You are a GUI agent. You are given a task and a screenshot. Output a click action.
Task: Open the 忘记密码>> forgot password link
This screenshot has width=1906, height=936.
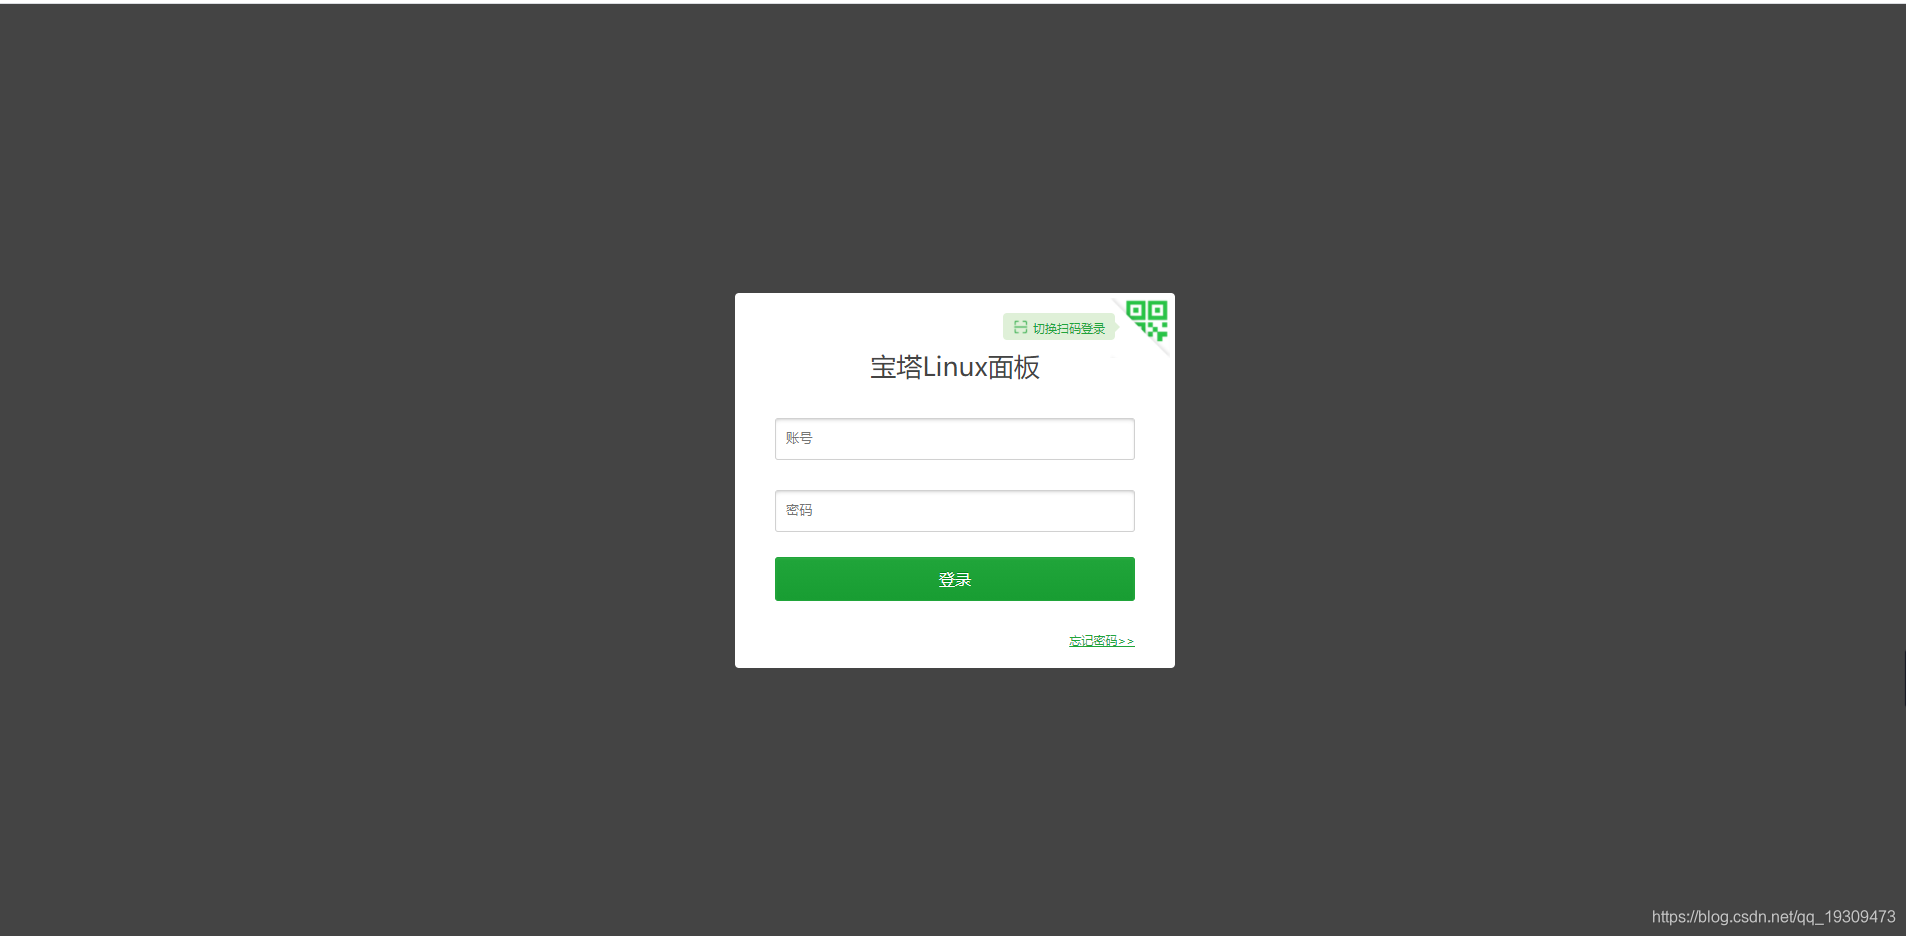[1101, 641]
